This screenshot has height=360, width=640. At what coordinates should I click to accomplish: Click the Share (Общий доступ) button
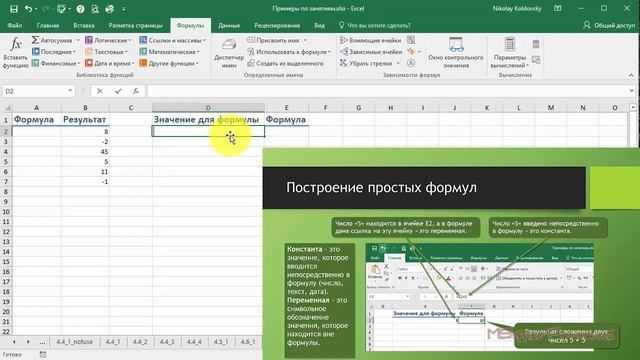tap(609, 25)
